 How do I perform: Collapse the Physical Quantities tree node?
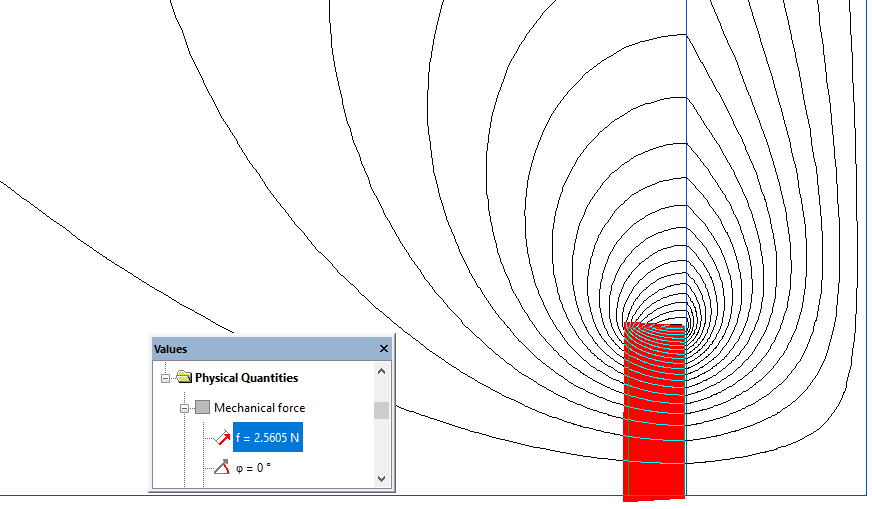click(165, 378)
